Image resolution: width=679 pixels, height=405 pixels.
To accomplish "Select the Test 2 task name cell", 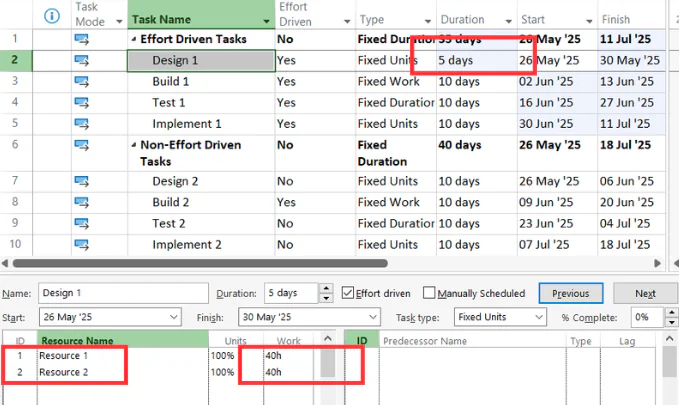I will tap(201, 224).
